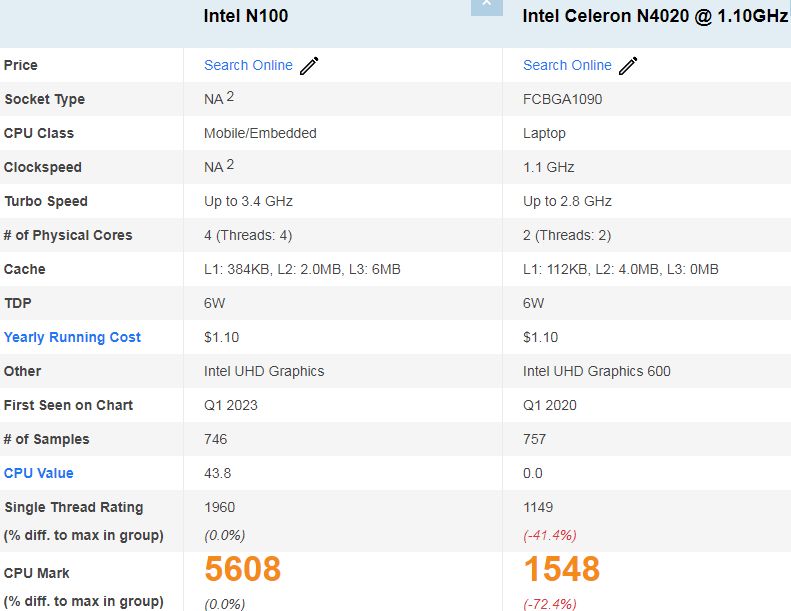Click the Turbo Speed row label

46,201
